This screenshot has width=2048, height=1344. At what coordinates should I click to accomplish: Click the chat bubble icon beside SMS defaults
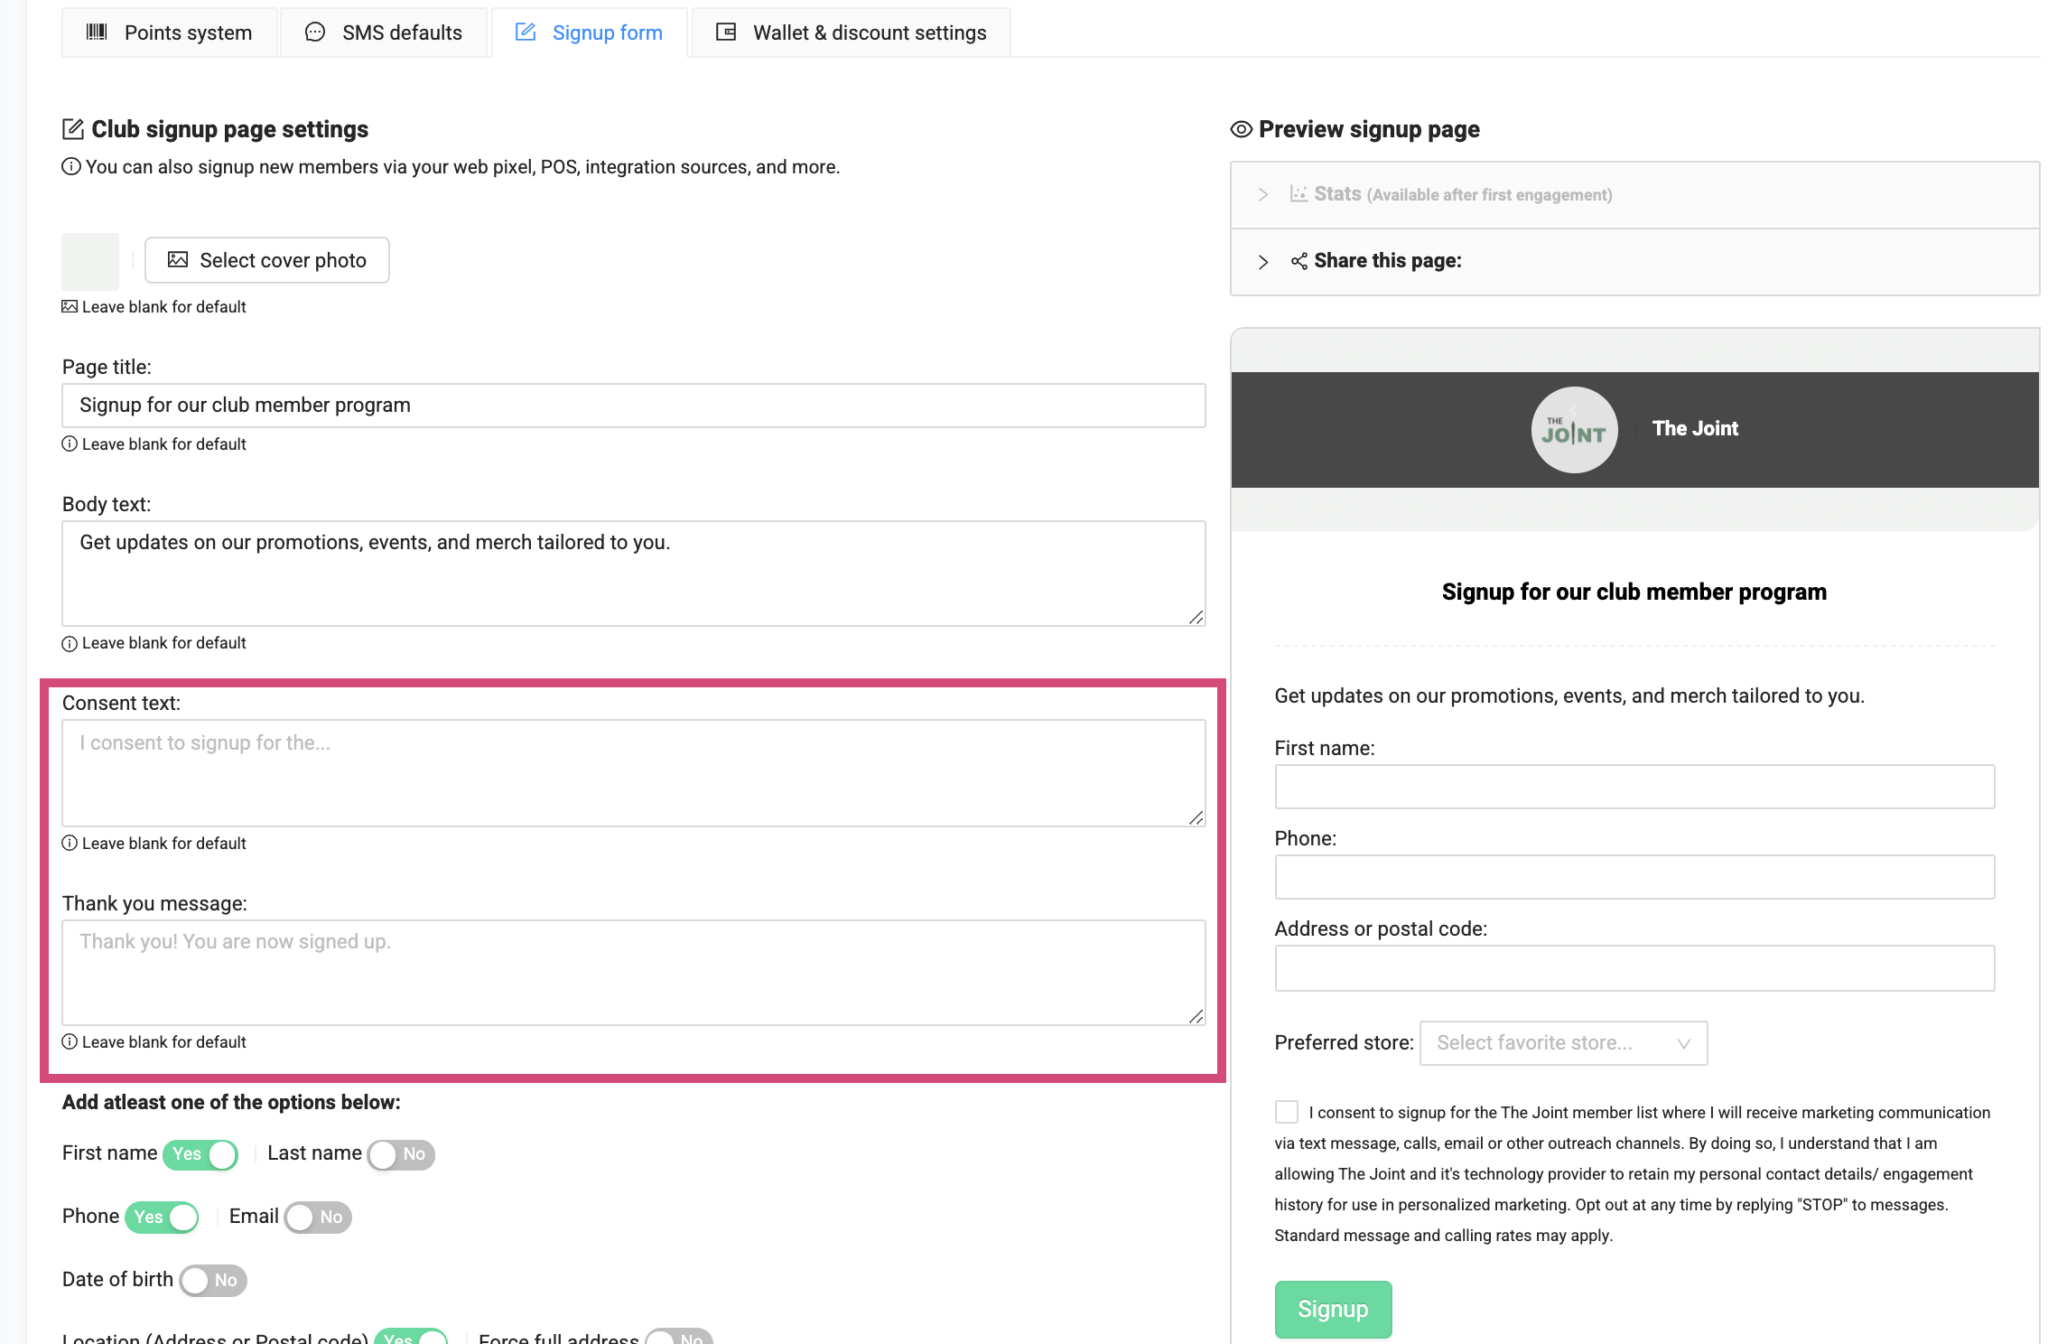point(315,32)
